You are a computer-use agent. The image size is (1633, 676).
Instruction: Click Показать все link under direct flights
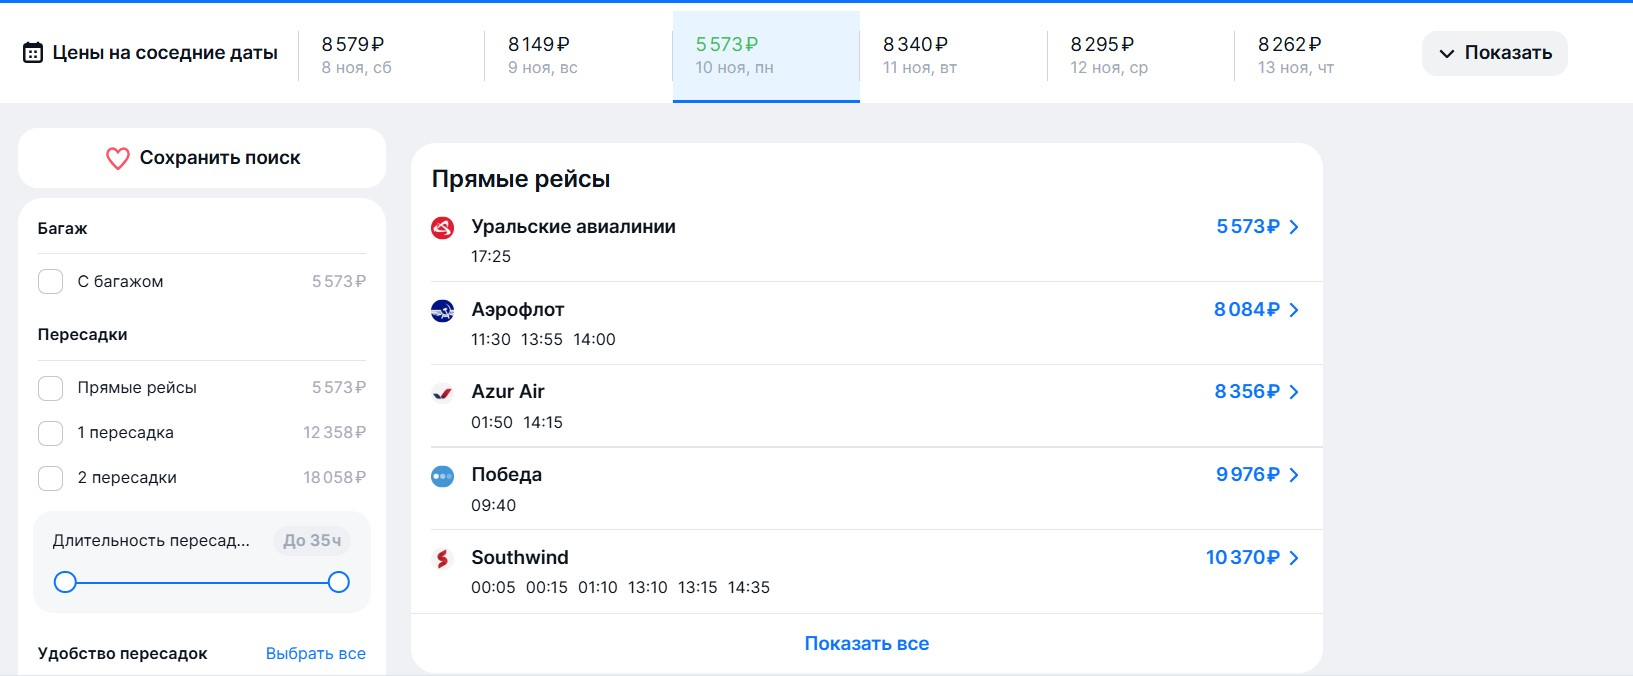point(866,644)
